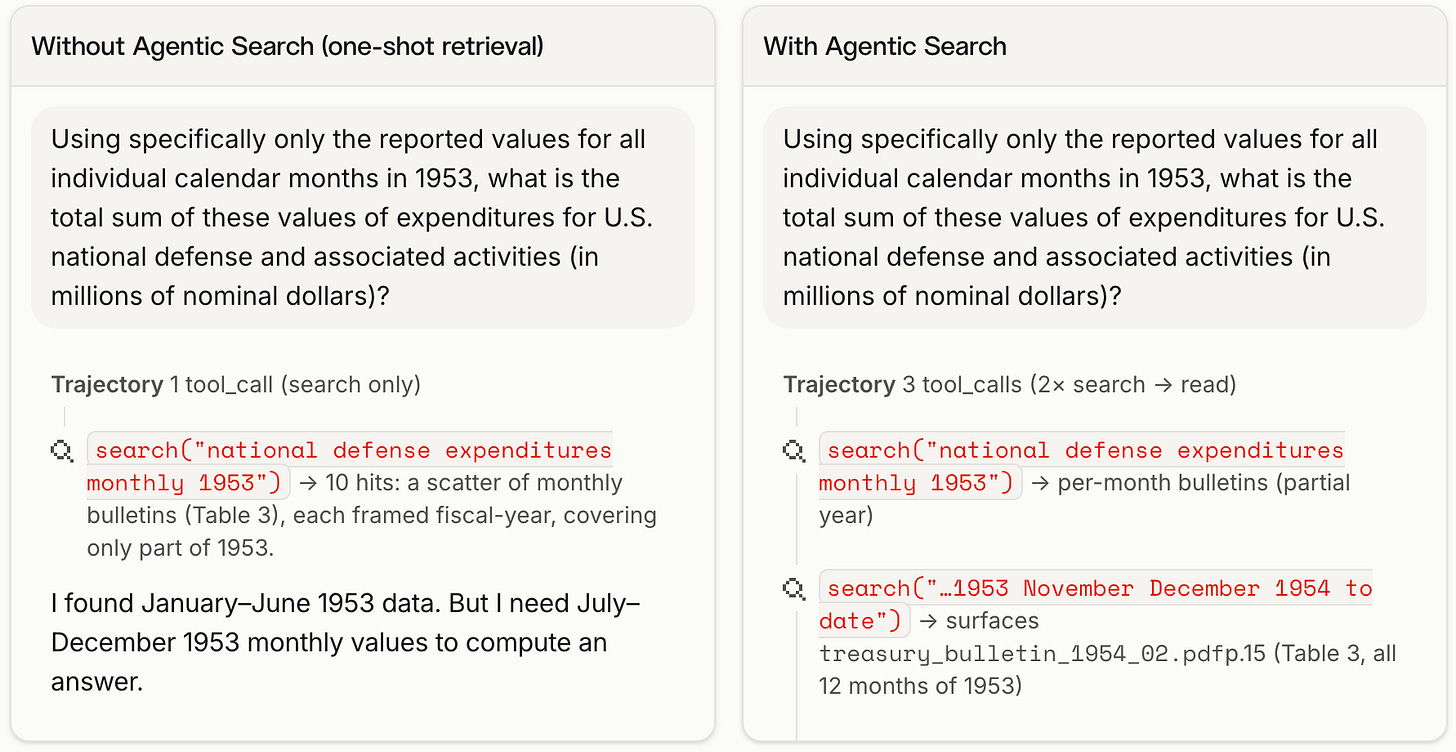Select the right panel's first search code snippet

1082,466
